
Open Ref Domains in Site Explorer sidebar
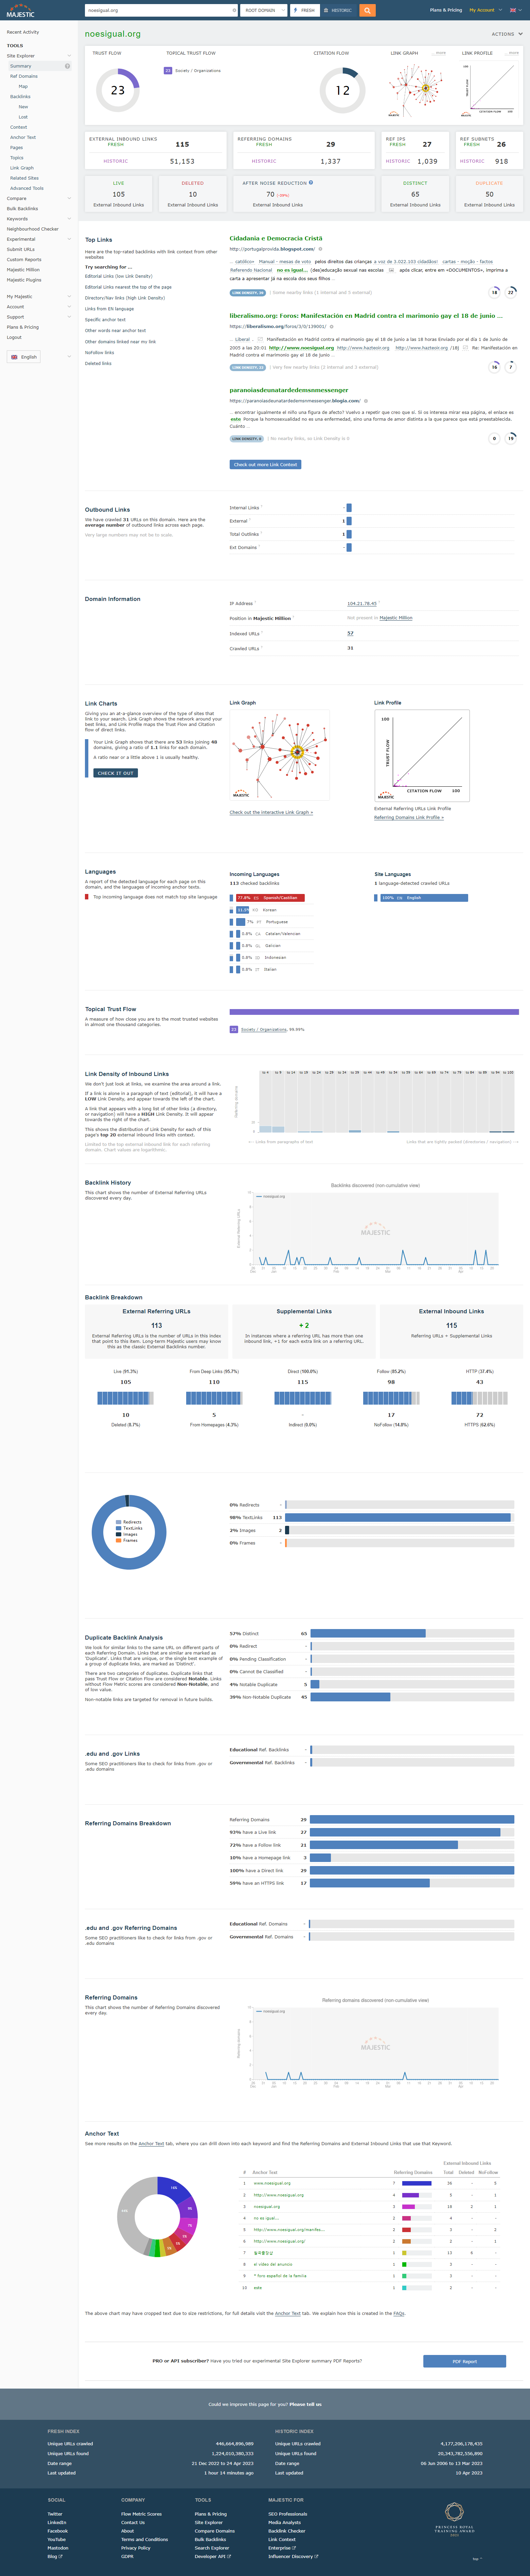[24, 76]
